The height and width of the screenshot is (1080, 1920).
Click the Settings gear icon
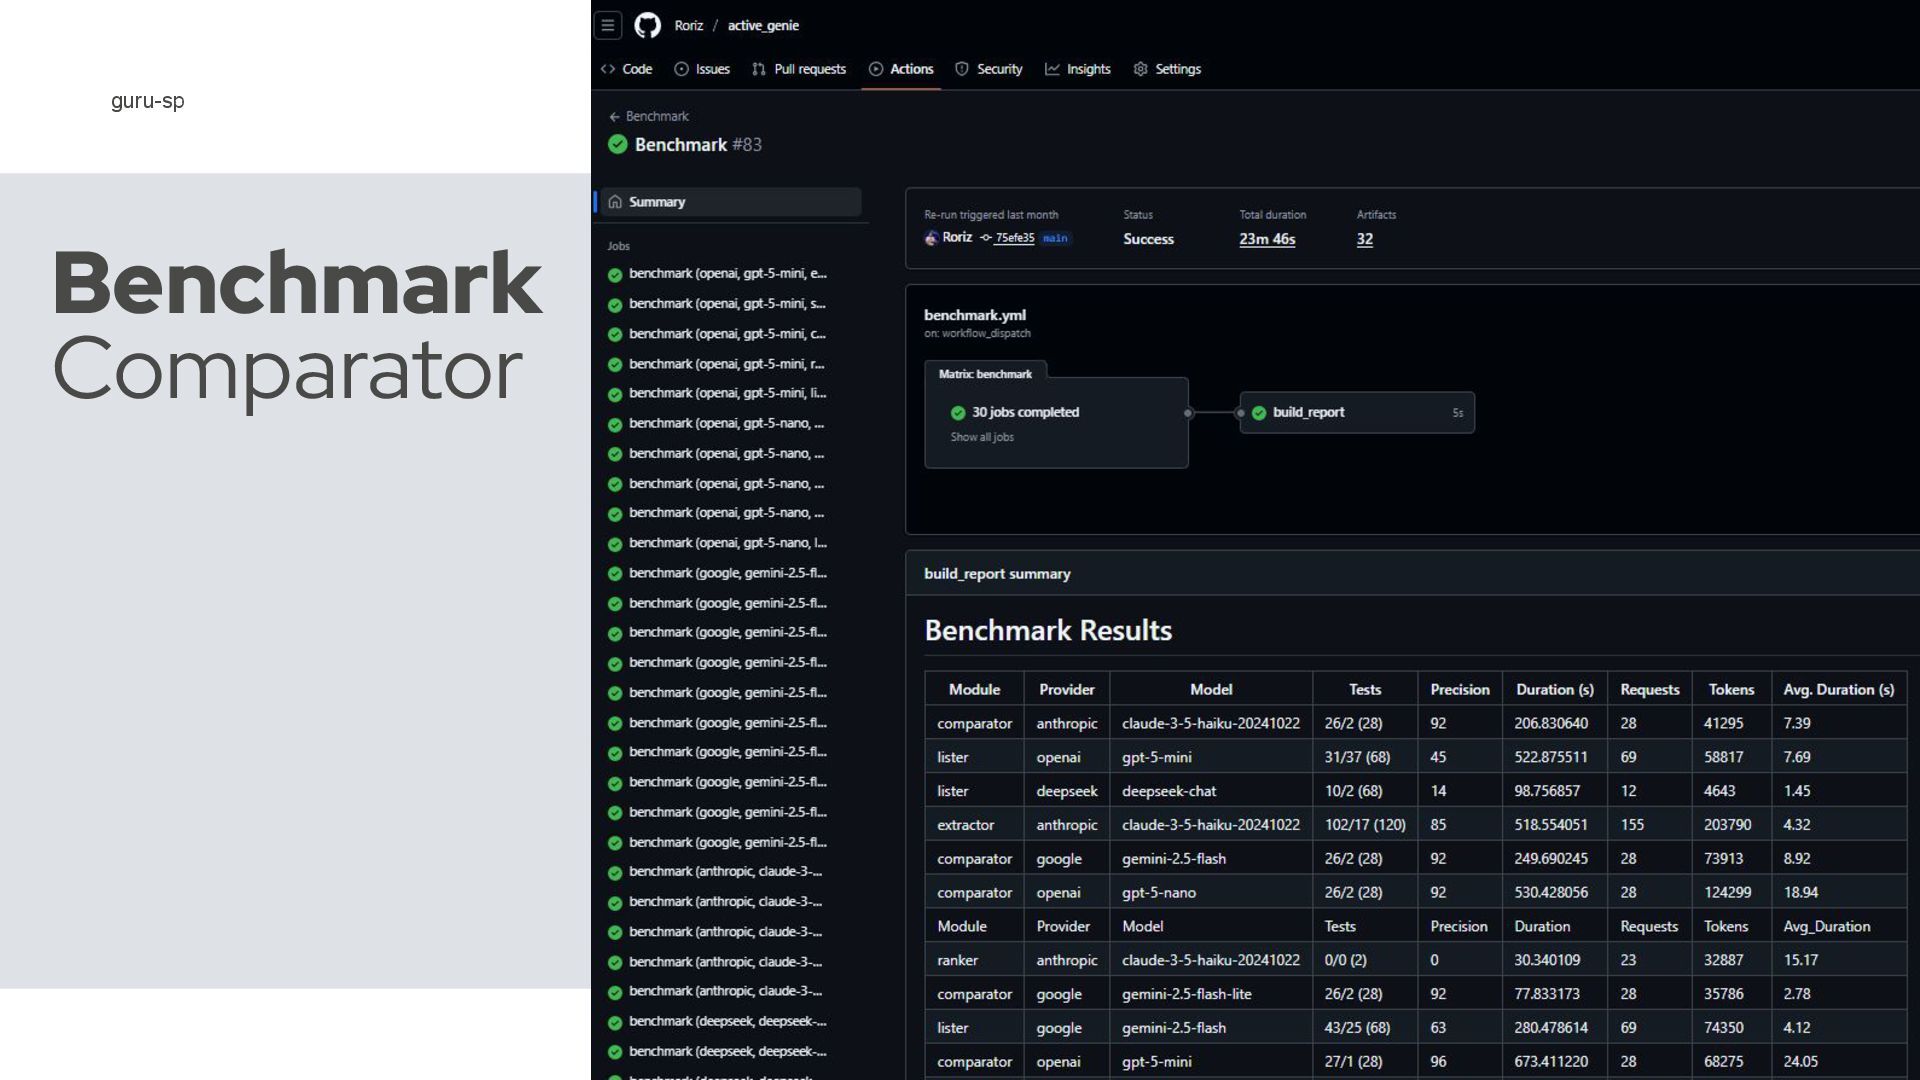pos(1140,69)
